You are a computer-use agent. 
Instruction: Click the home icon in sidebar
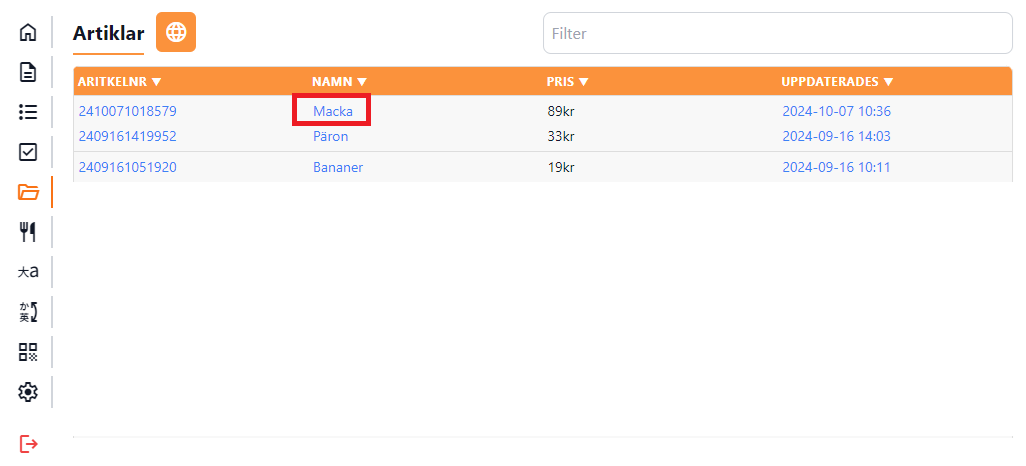[28, 32]
